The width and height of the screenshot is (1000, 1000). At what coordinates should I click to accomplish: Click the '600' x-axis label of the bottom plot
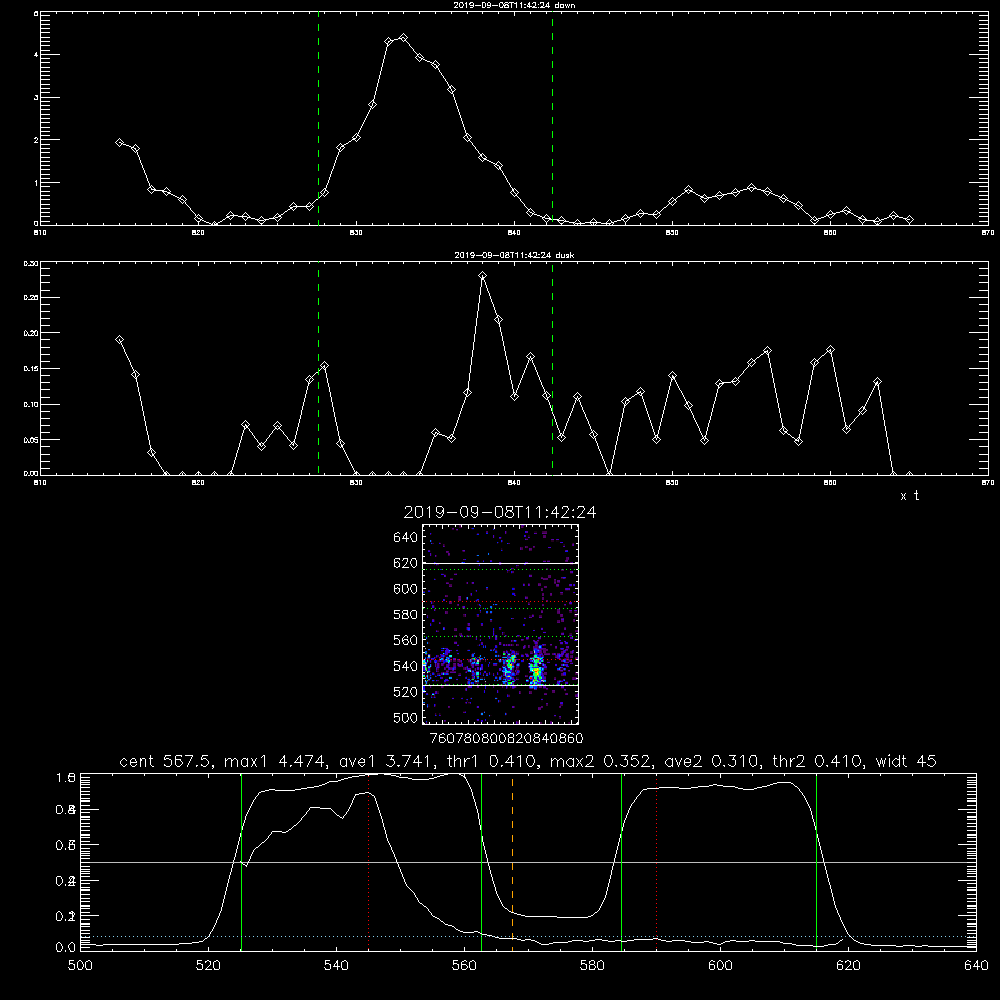pos(721,966)
